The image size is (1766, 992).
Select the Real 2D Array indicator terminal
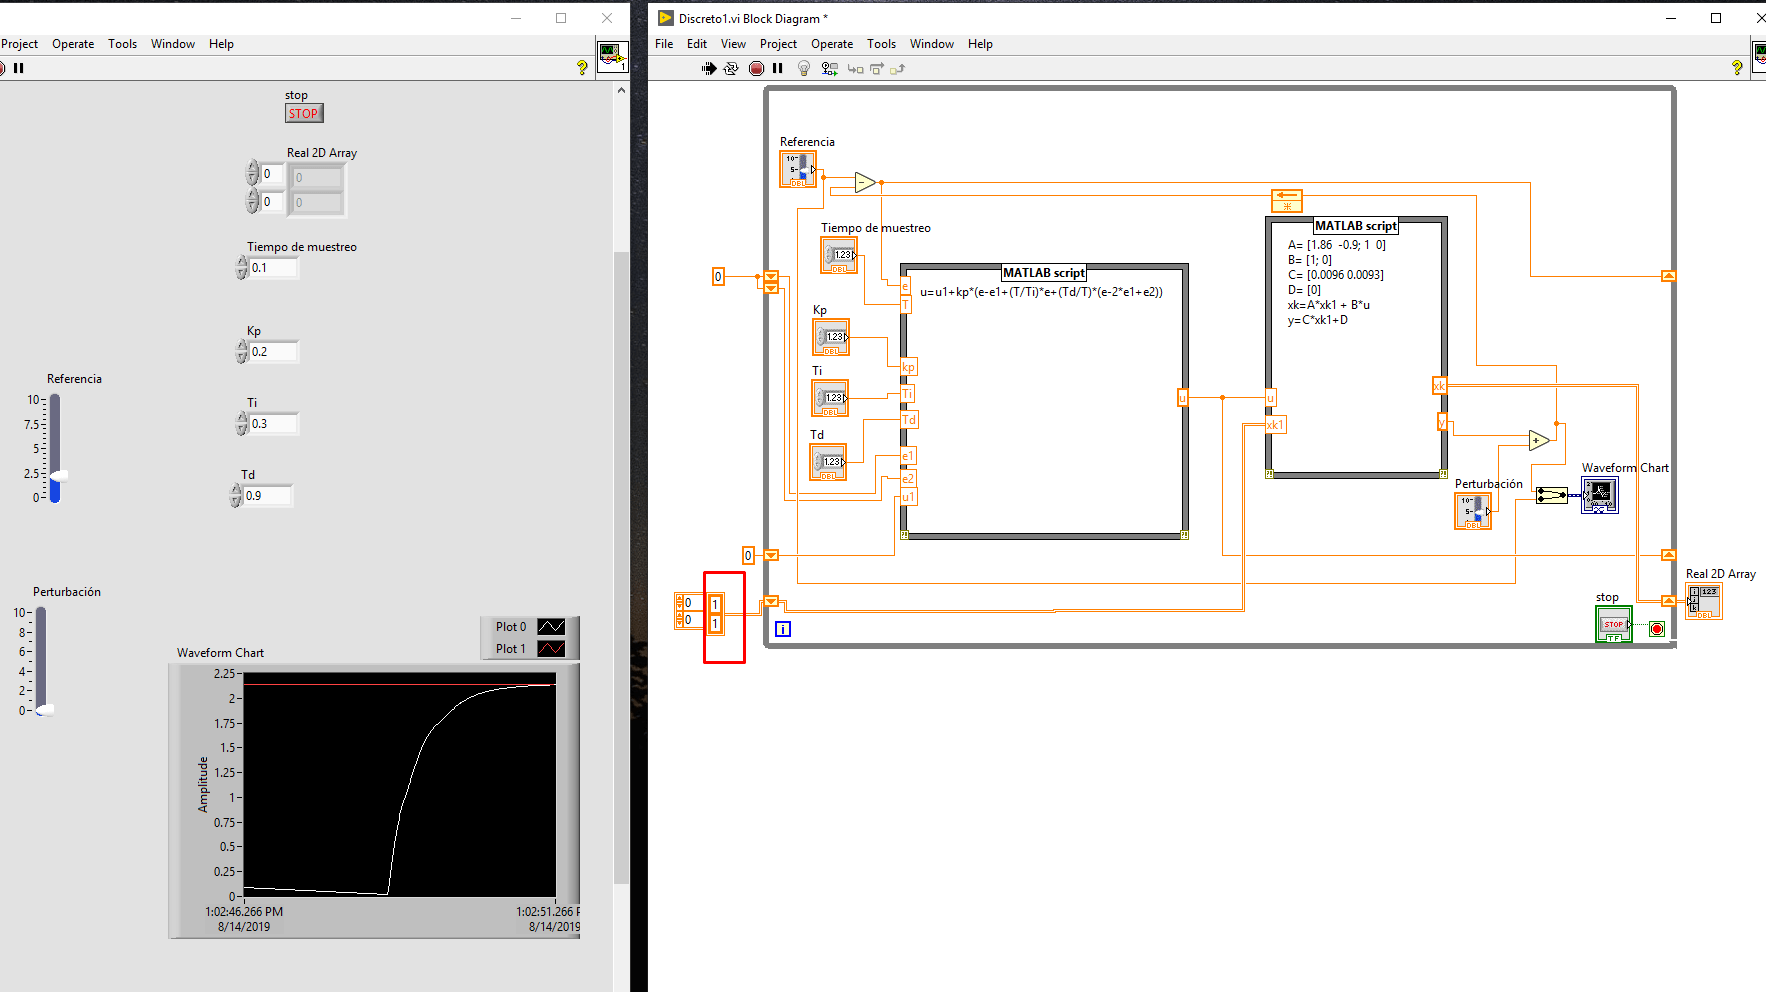(1705, 602)
